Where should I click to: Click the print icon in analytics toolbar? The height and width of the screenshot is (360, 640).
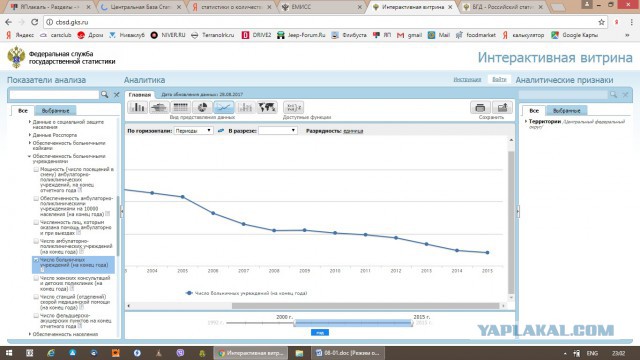click(480, 107)
